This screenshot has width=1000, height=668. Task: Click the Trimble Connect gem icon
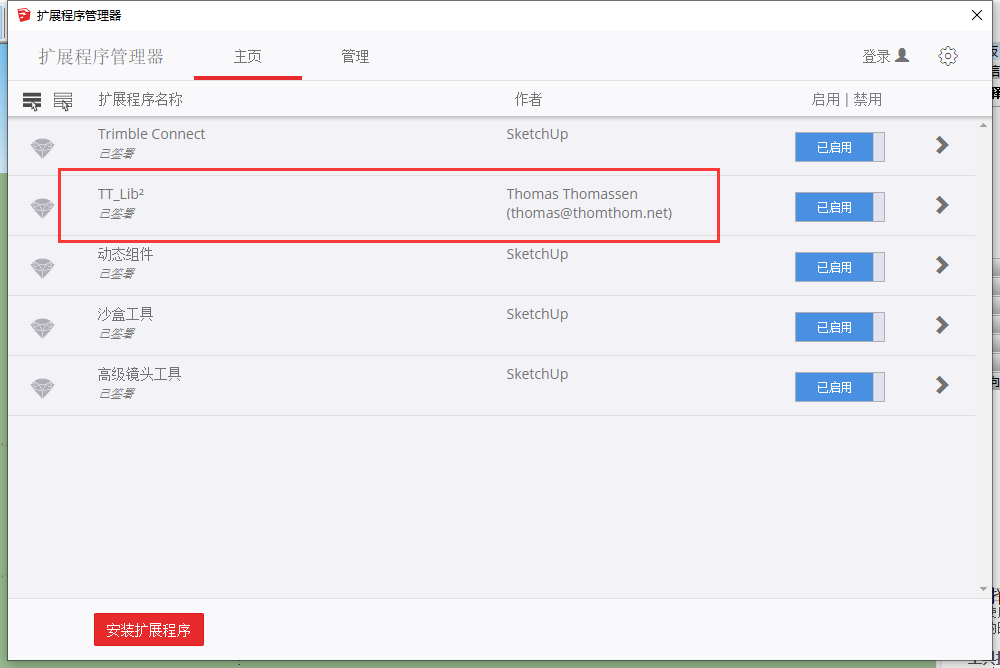(x=42, y=148)
